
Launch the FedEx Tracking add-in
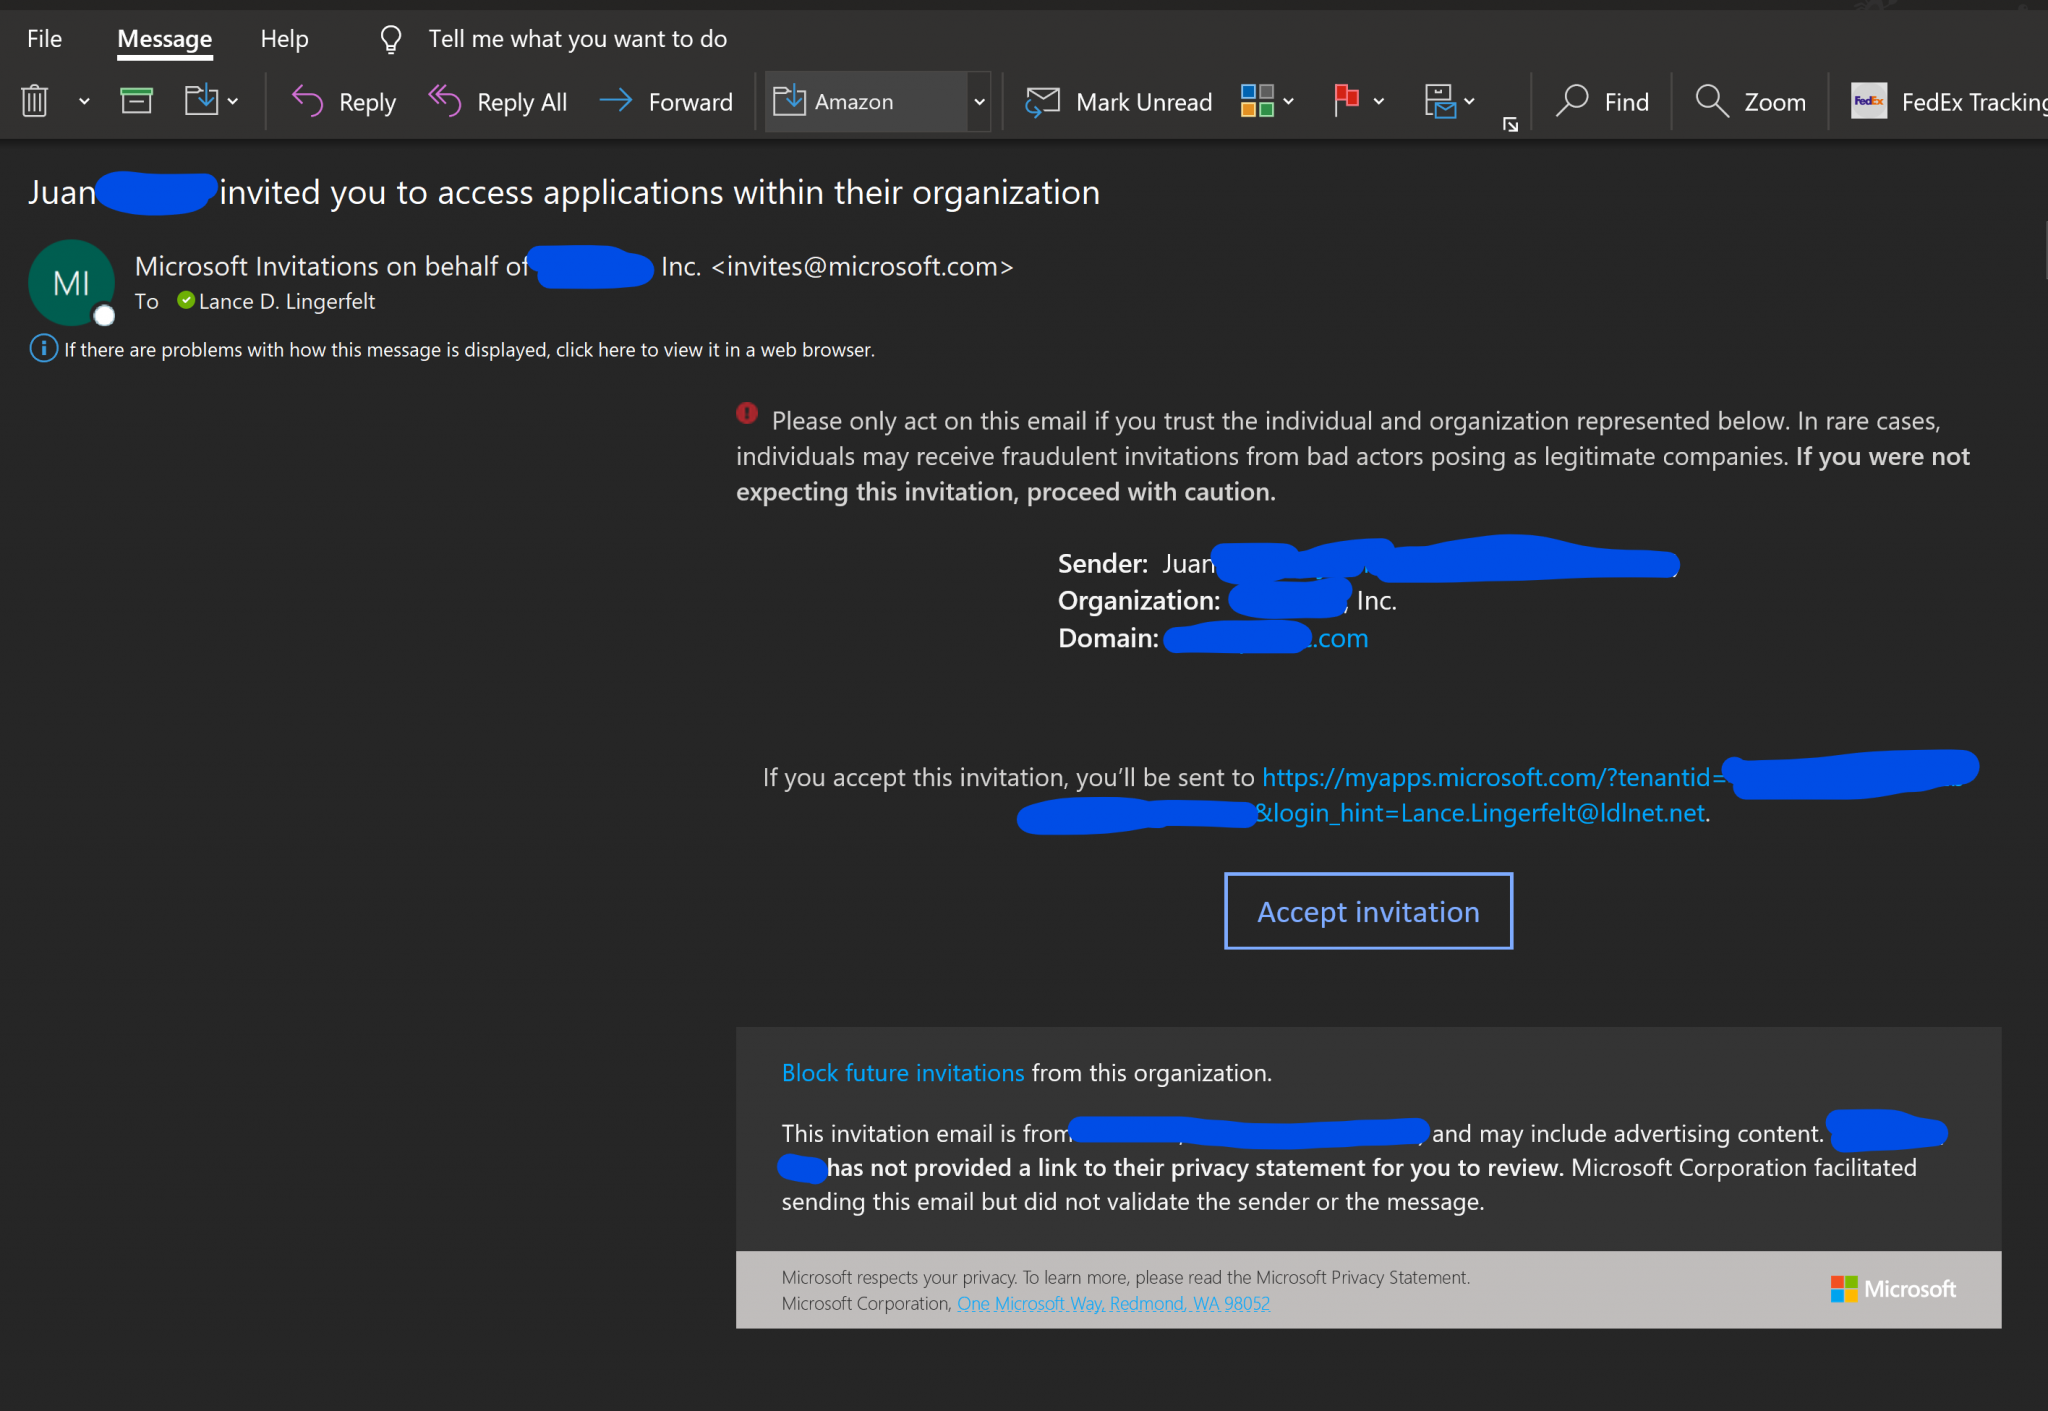[1940, 101]
